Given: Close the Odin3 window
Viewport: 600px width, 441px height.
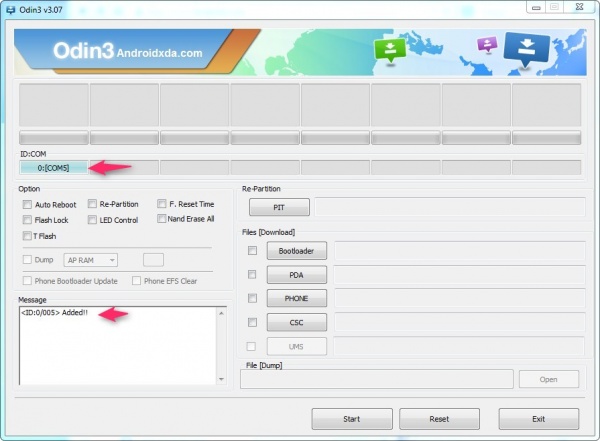Looking at the screenshot, I should (x=579, y=7).
